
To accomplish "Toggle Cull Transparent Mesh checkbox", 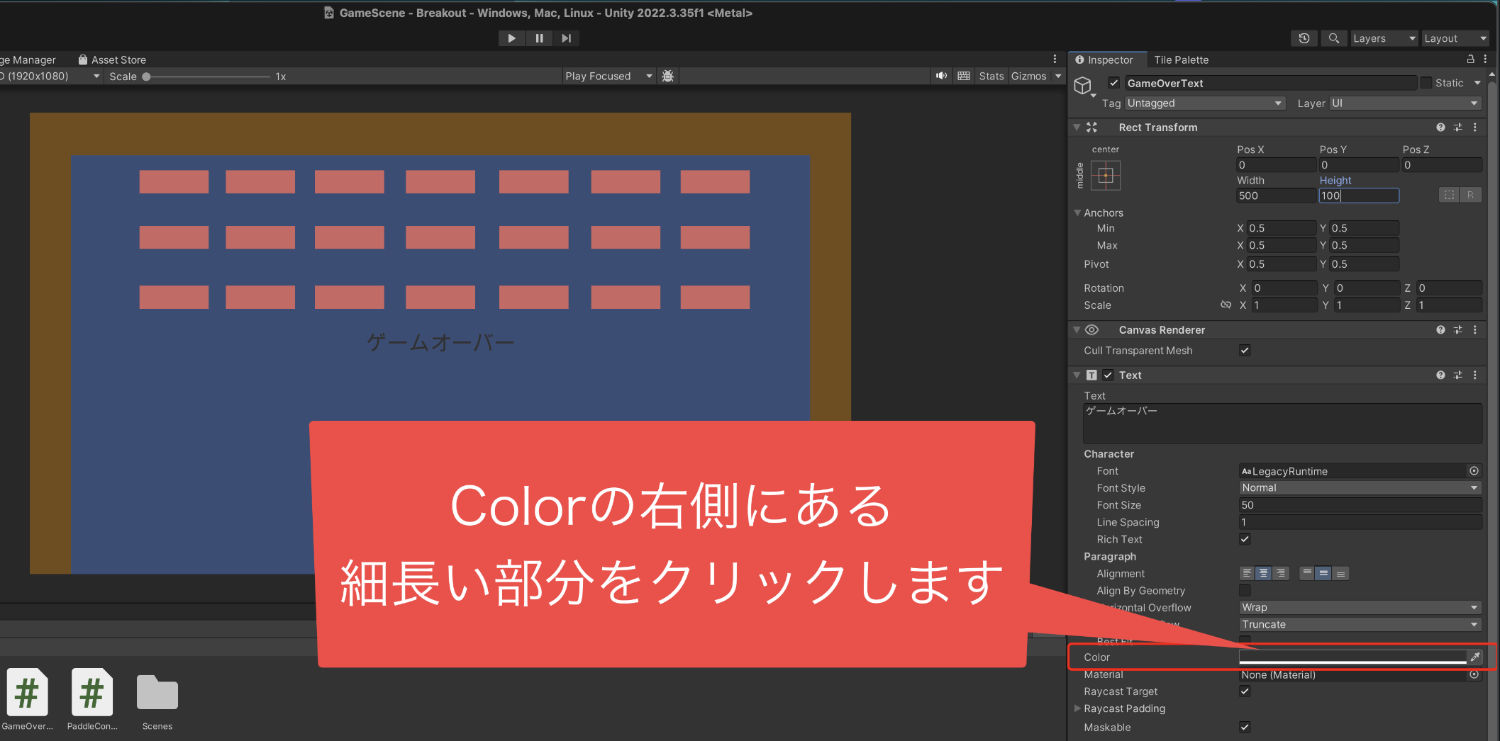I will pos(1245,350).
